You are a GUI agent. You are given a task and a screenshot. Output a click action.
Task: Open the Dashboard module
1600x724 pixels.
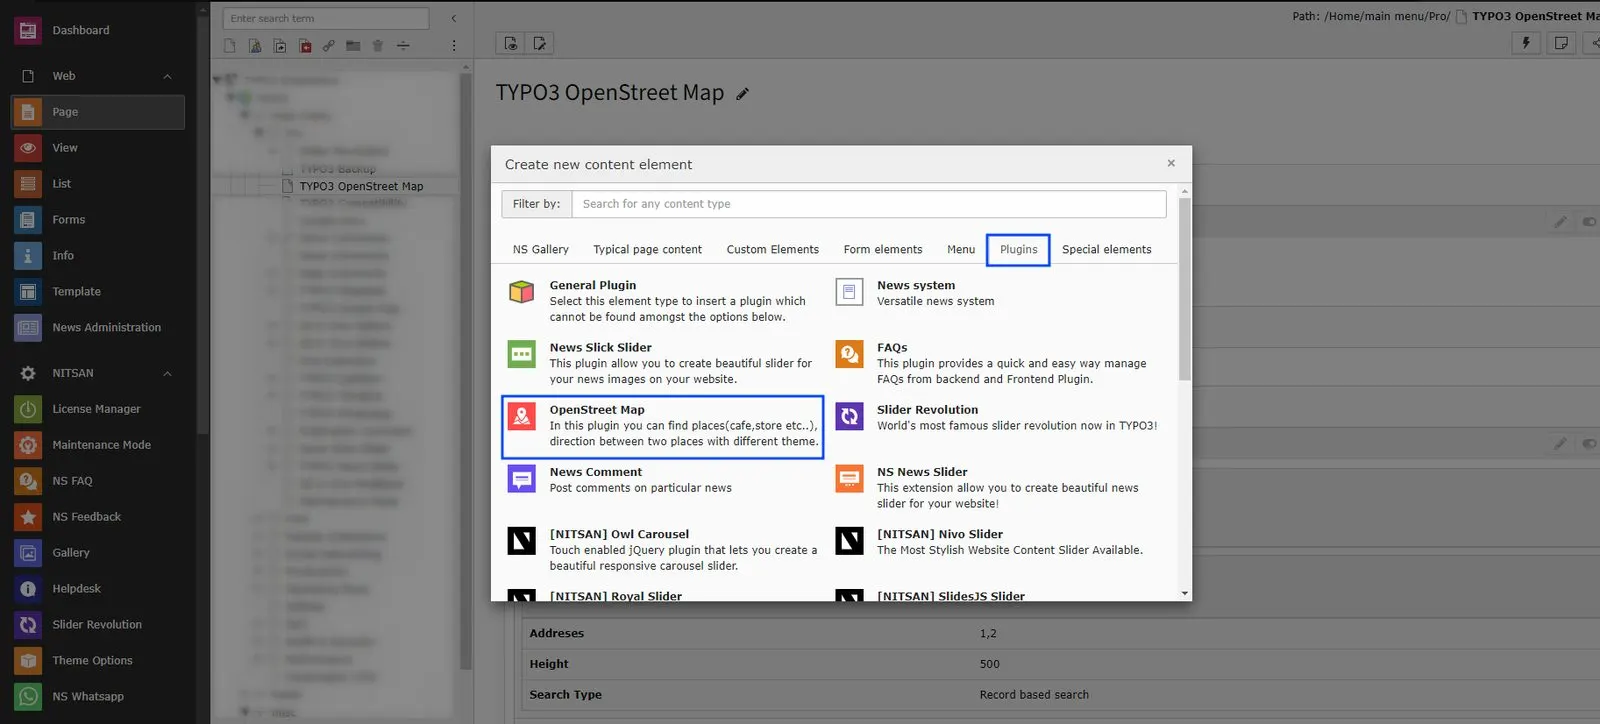tap(97, 30)
